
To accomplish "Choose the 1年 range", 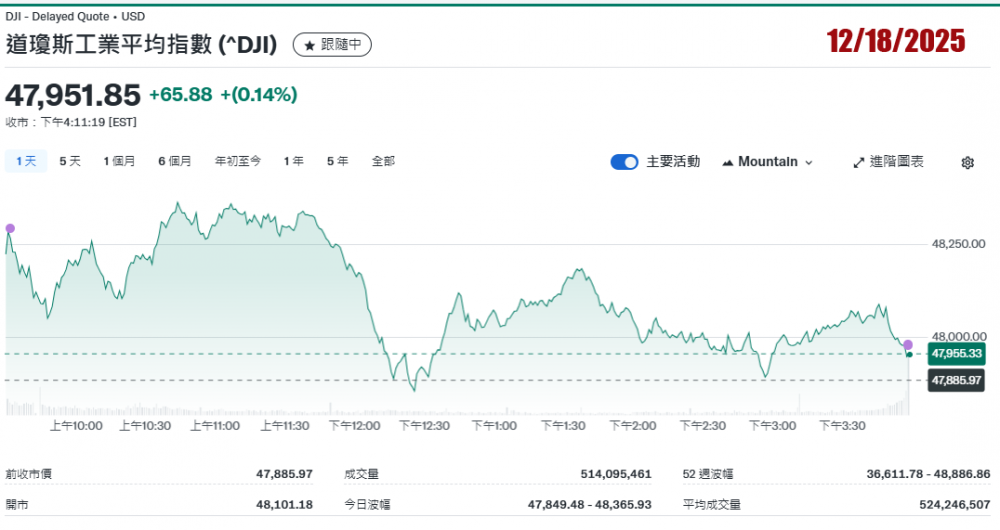I will coord(293,161).
